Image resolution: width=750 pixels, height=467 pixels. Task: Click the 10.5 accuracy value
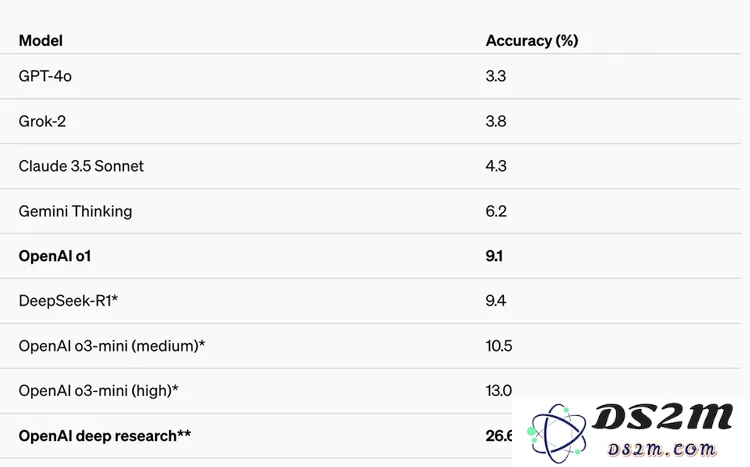pyautogui.click(x=499, y=346)
